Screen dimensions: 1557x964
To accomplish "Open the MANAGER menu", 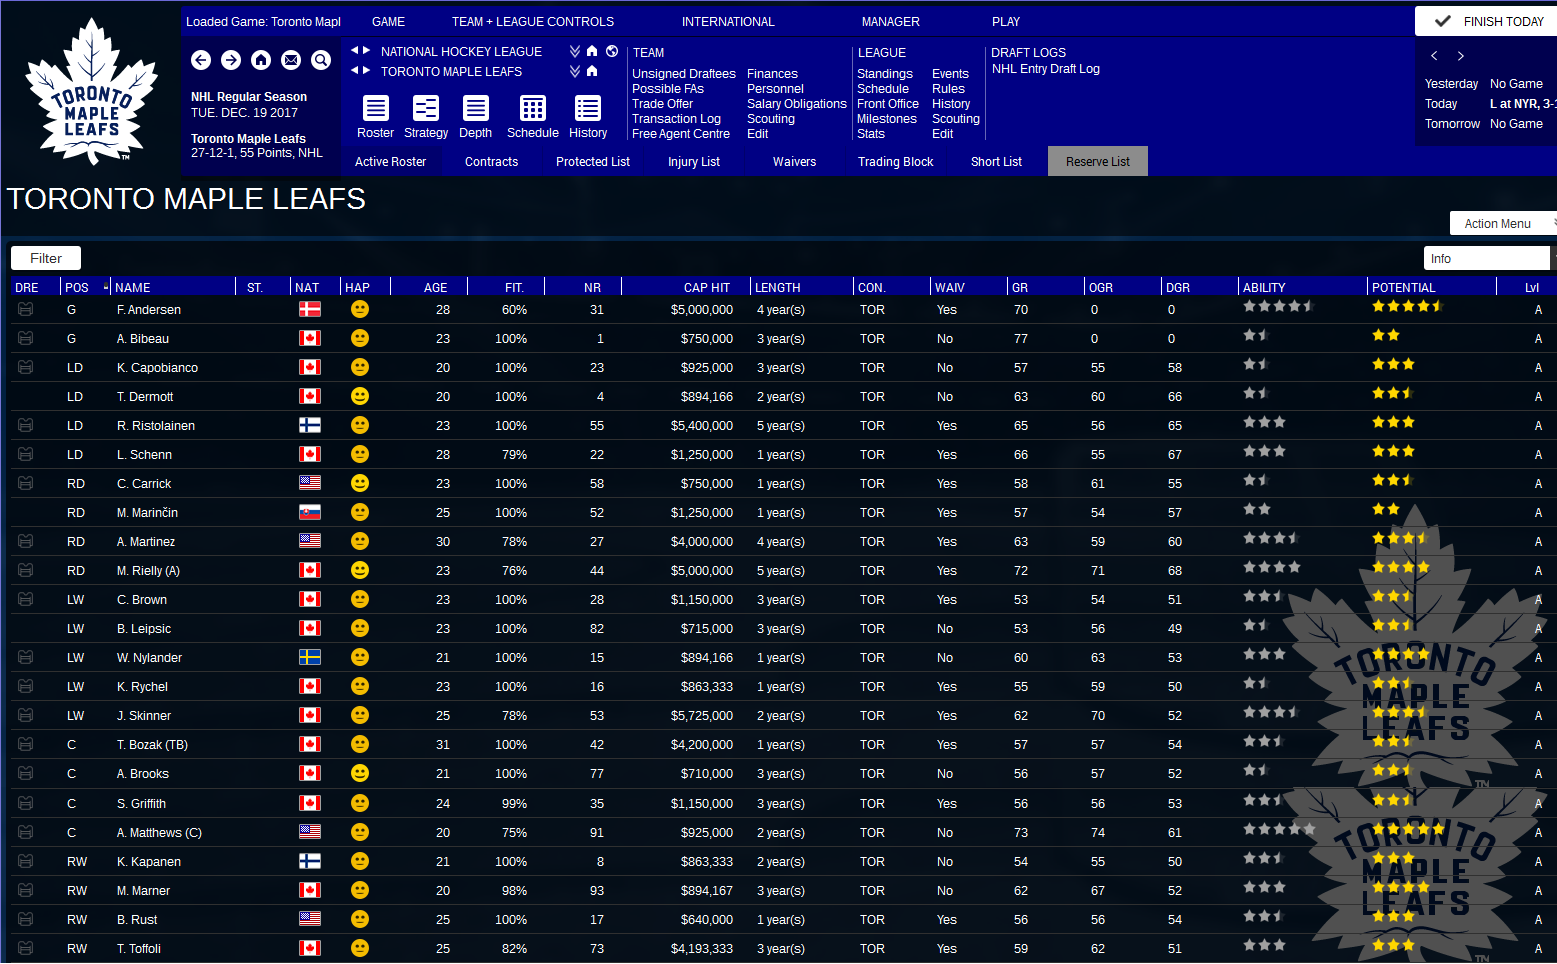I will [x=890, y=21].
